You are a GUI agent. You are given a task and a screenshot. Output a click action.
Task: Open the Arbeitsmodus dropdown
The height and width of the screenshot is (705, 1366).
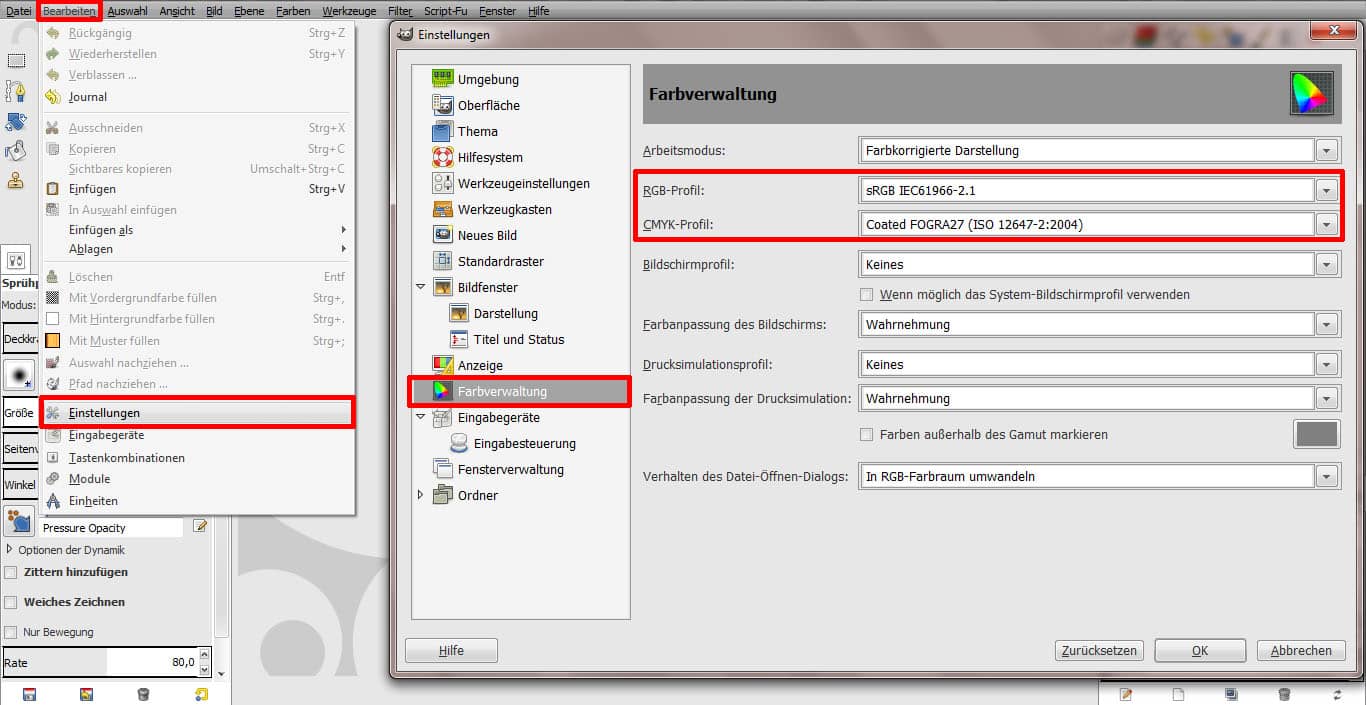[x=1327, y=151]
